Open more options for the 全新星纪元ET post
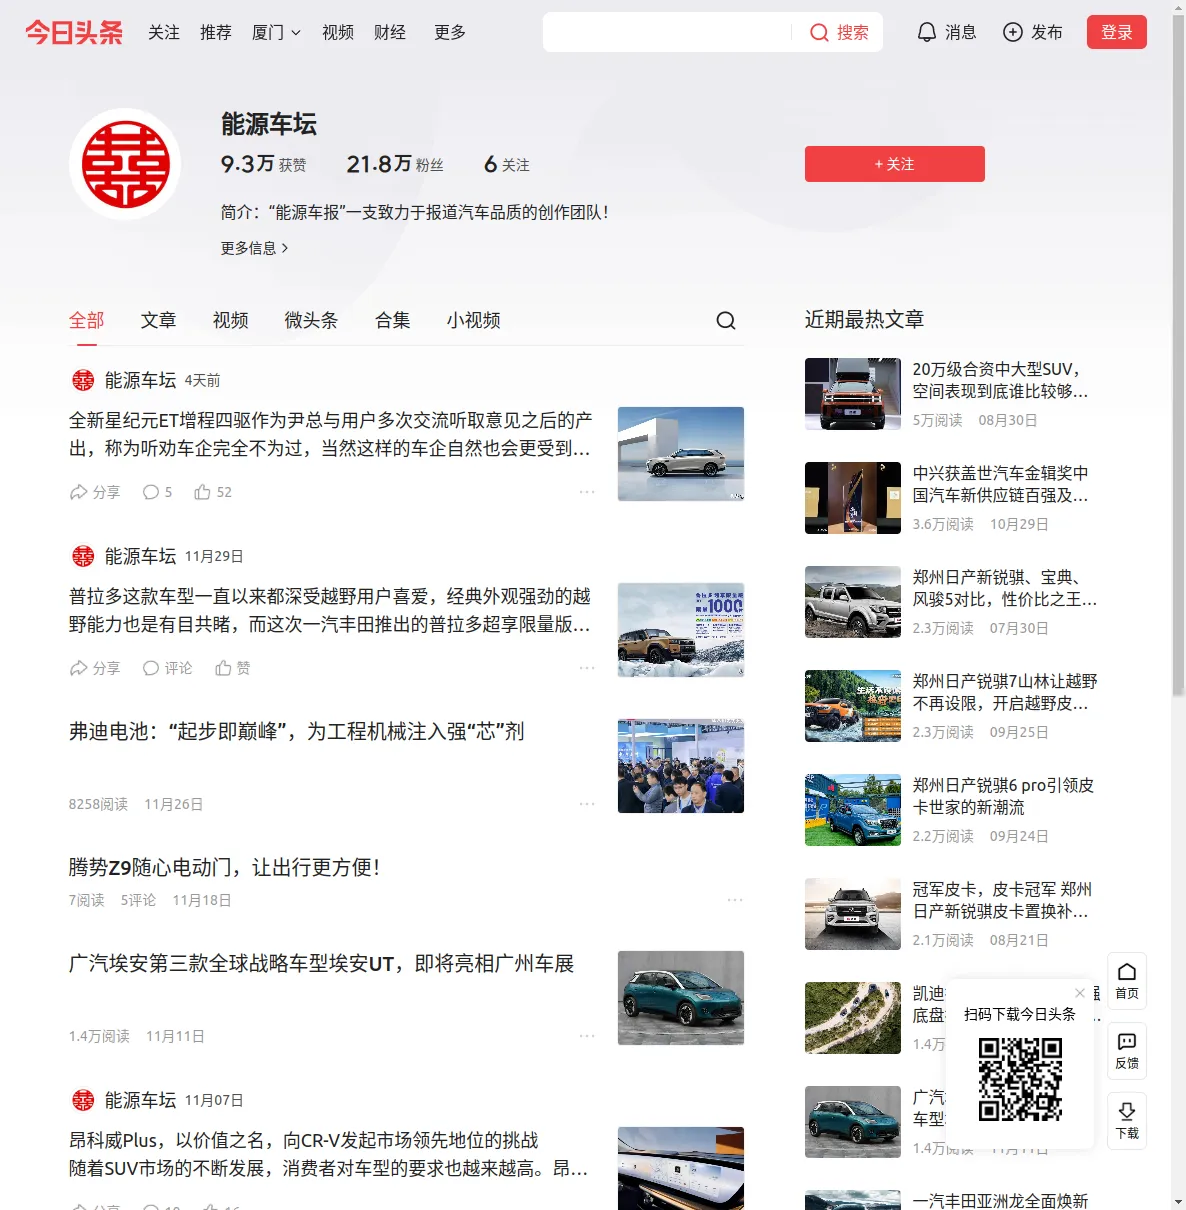 tap(587, 492)
